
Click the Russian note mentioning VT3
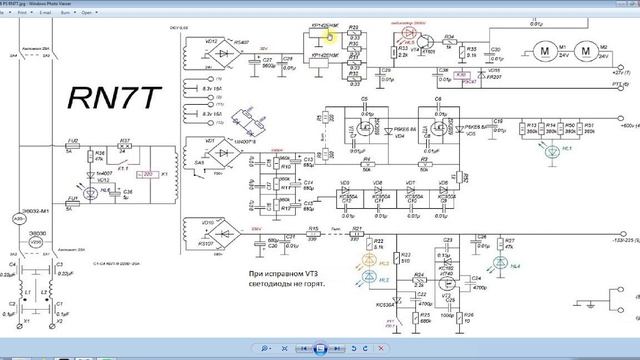(287, 278)
